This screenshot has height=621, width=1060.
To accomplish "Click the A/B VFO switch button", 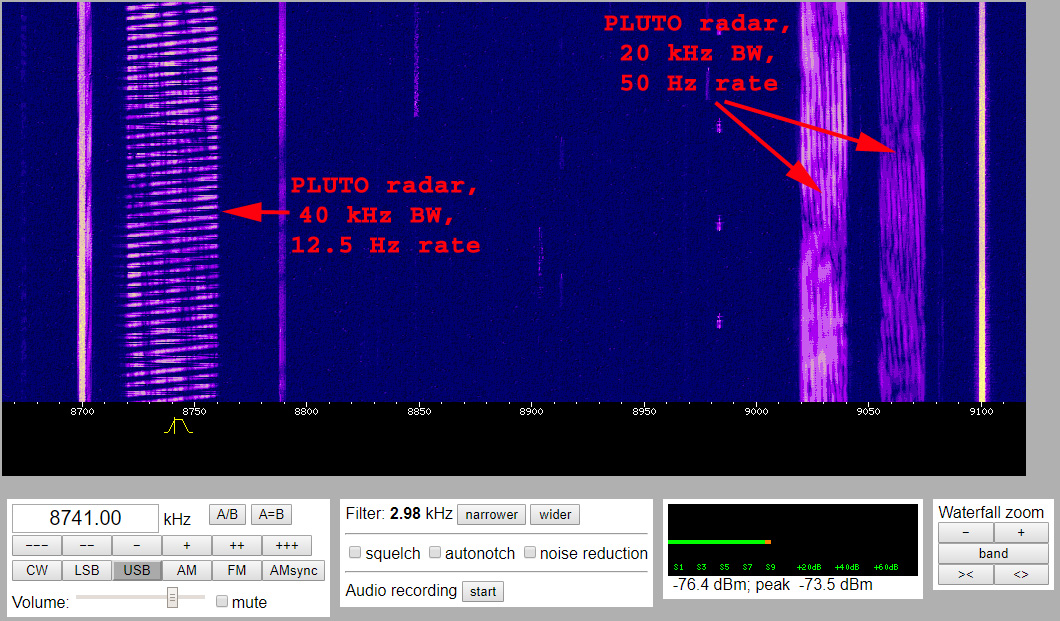I will click(x=227, y=514).
